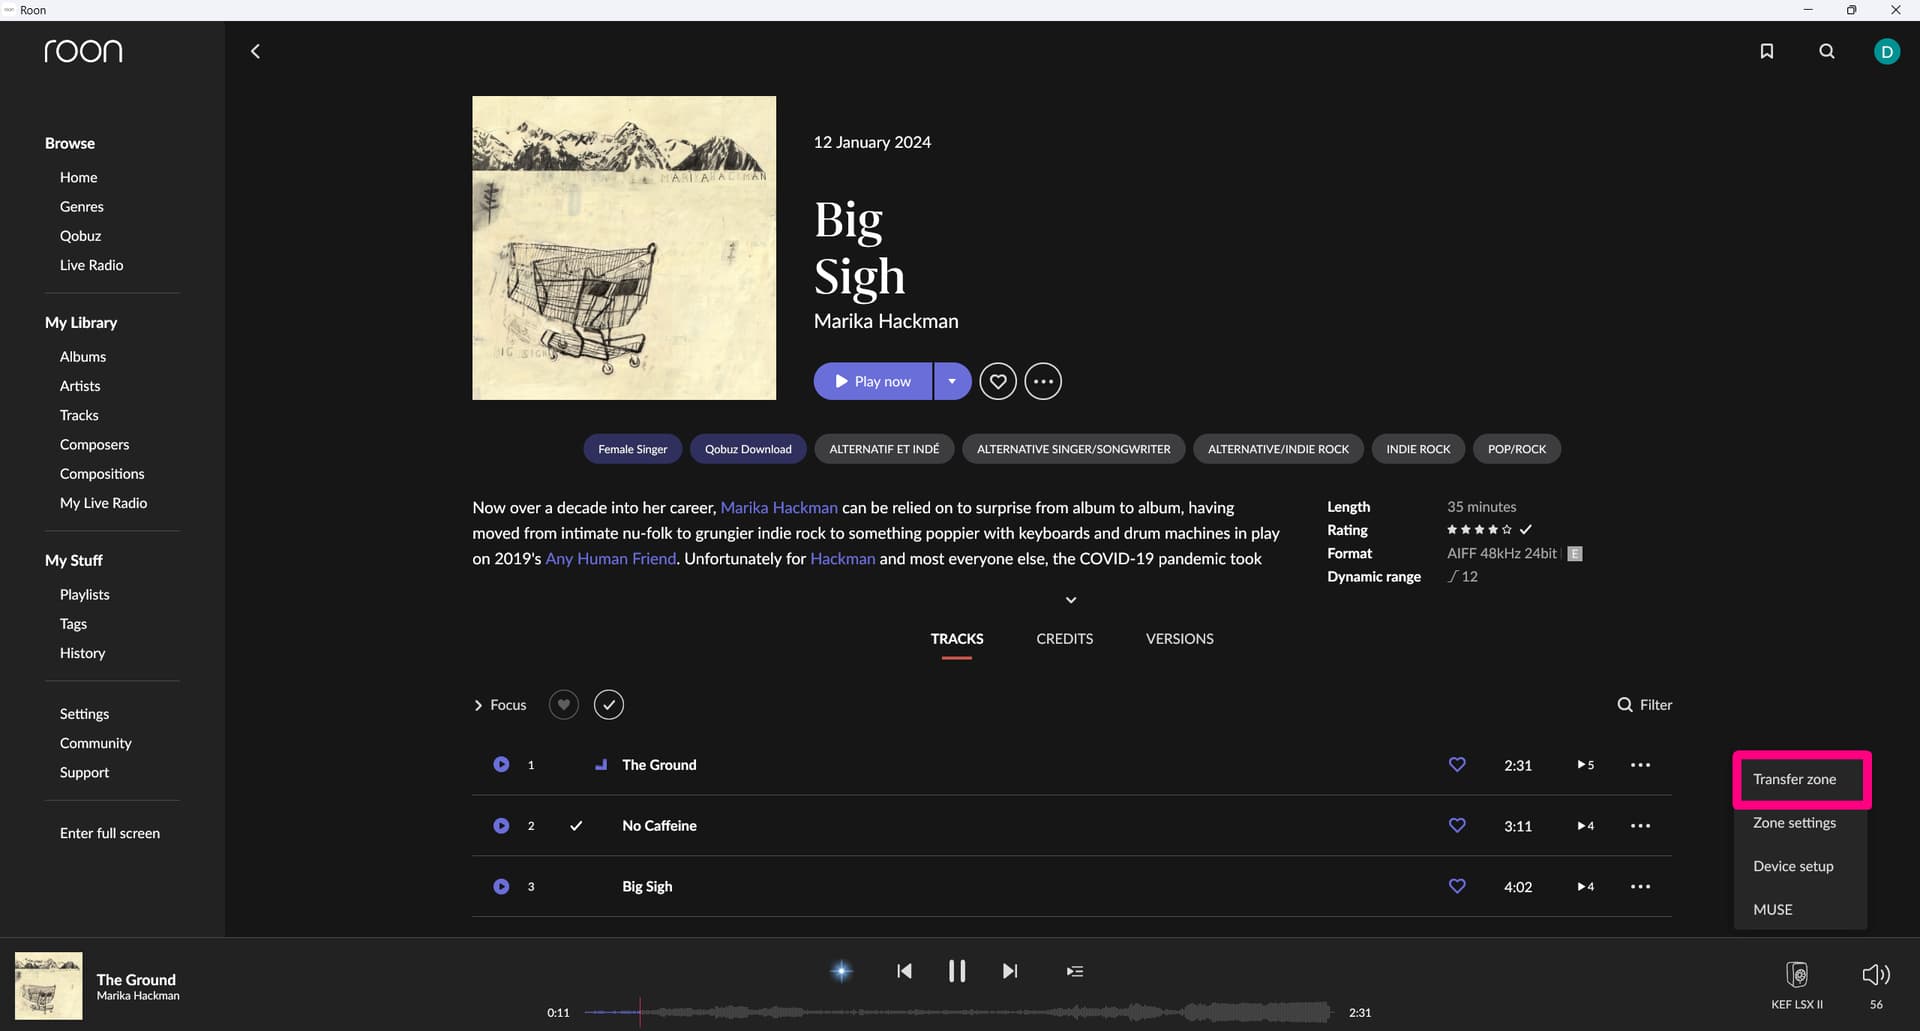Choose Zone settings from menu
This screenshot has width=1920, height=1031.
(1794, 823)
